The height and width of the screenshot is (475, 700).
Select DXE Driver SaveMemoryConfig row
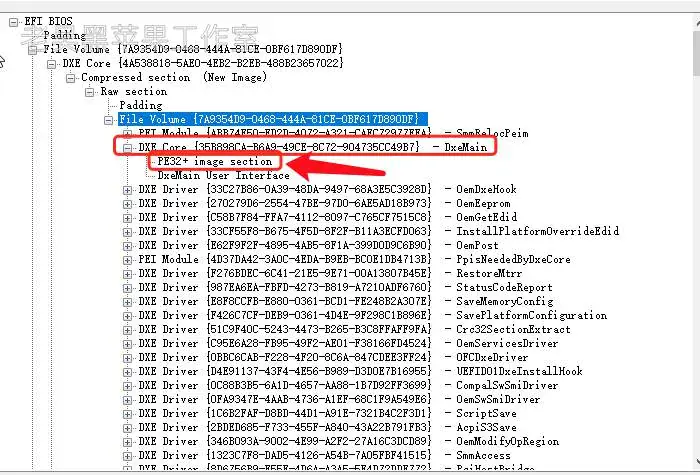pyautogui.click(x=346, y=301)
